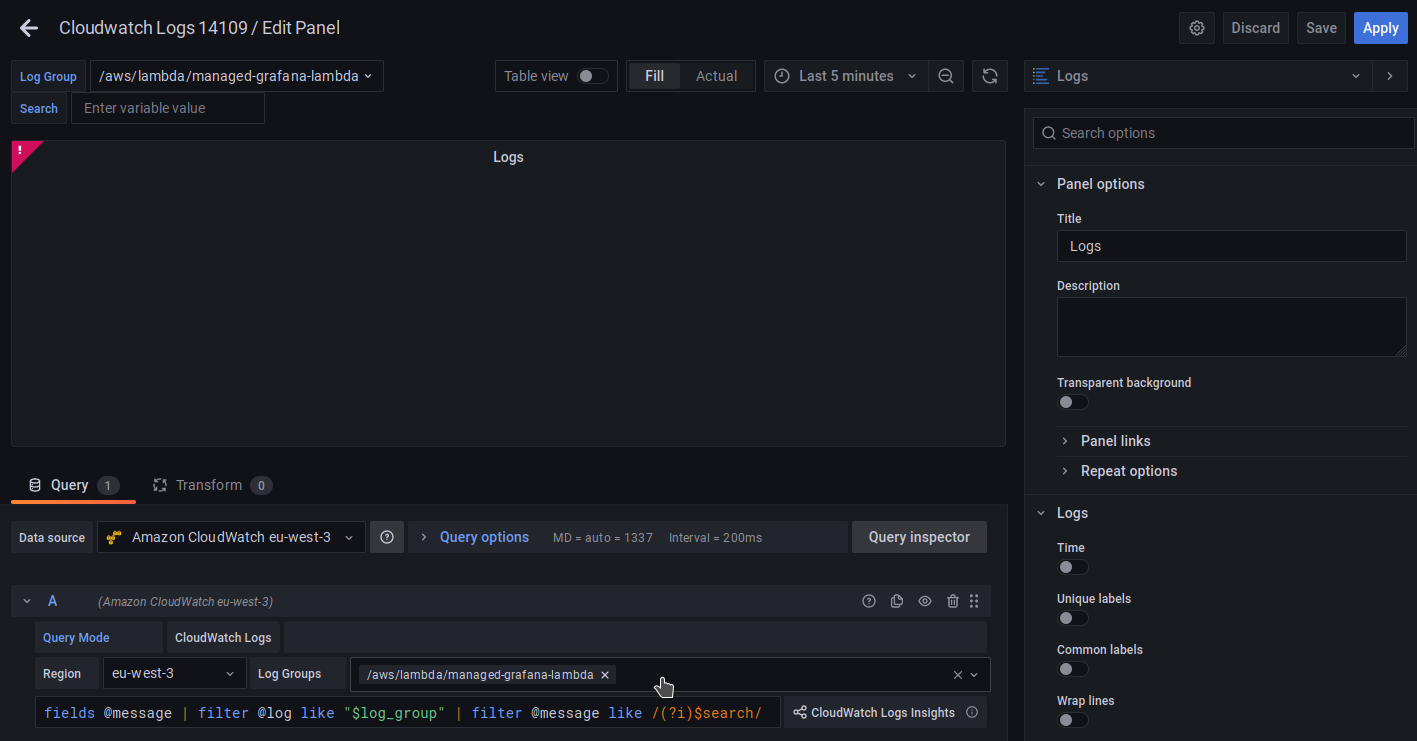Image resolution: width=1417 pixels, height=741 pixels.
Task: Switch to the Query tab
Action: (x=73, y=485)
